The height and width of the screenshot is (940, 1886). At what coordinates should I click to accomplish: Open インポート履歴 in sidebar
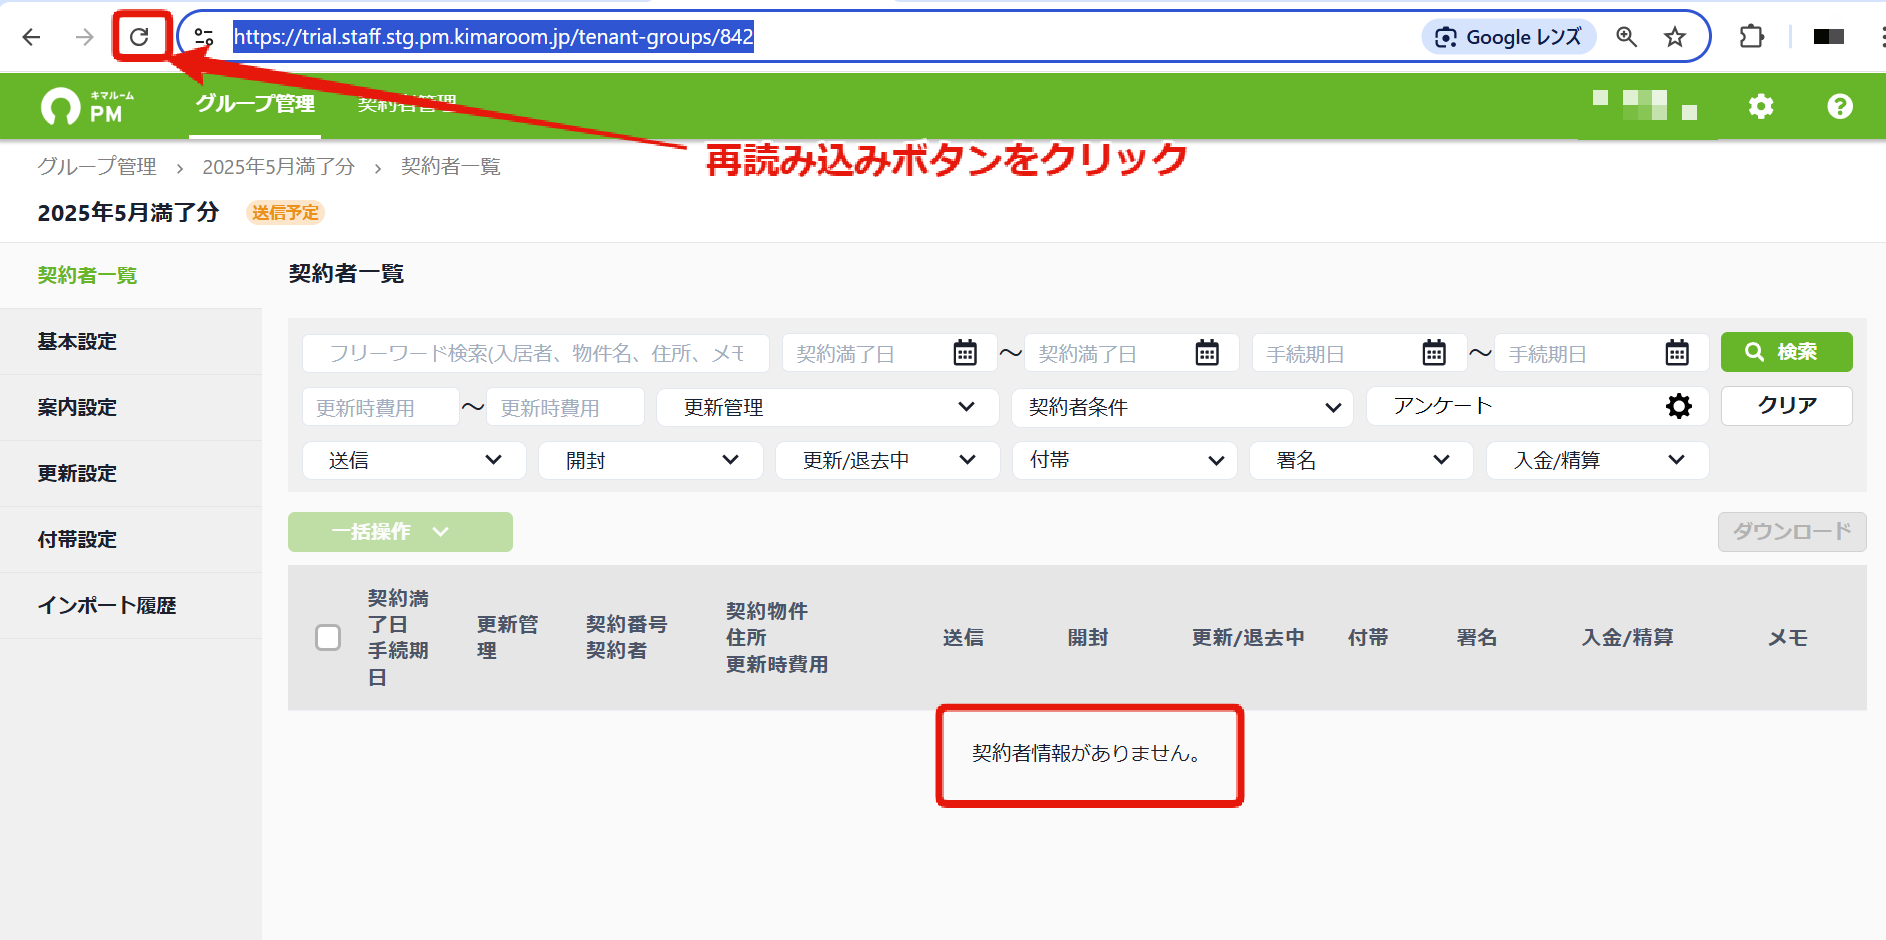[131, 605]
